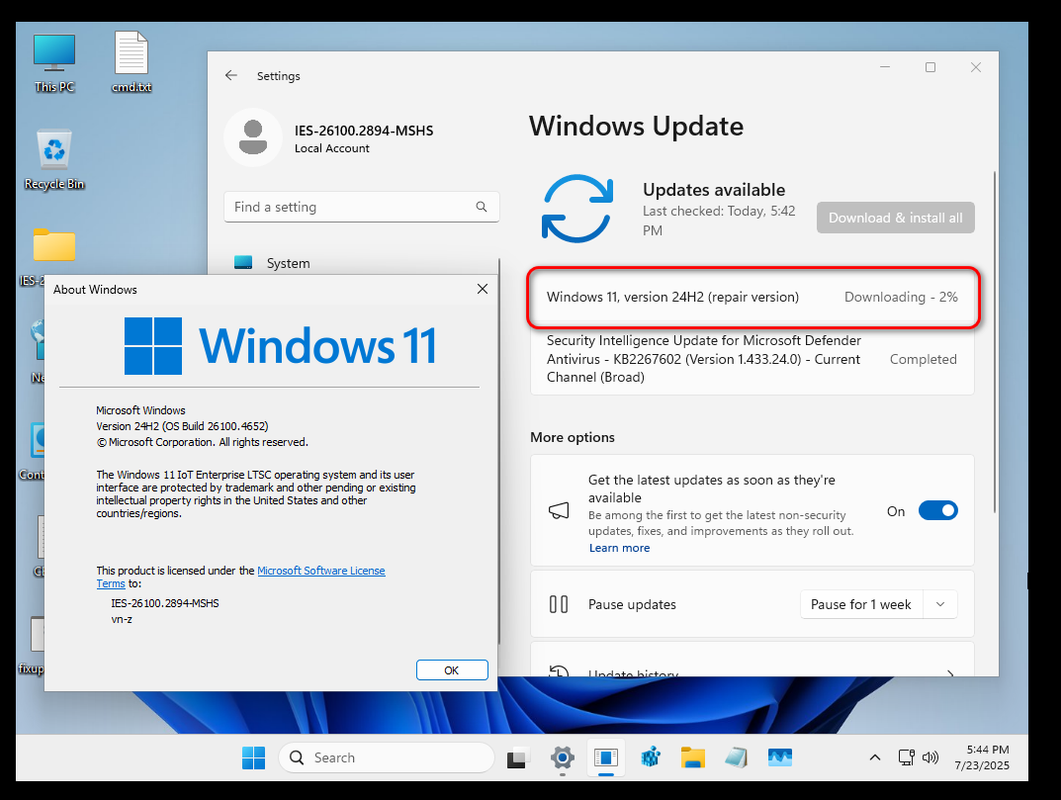Image resolution: width=1061 pixels, height=800 pixels.
Task: Click the taskbar Search box
Action: 386,757
